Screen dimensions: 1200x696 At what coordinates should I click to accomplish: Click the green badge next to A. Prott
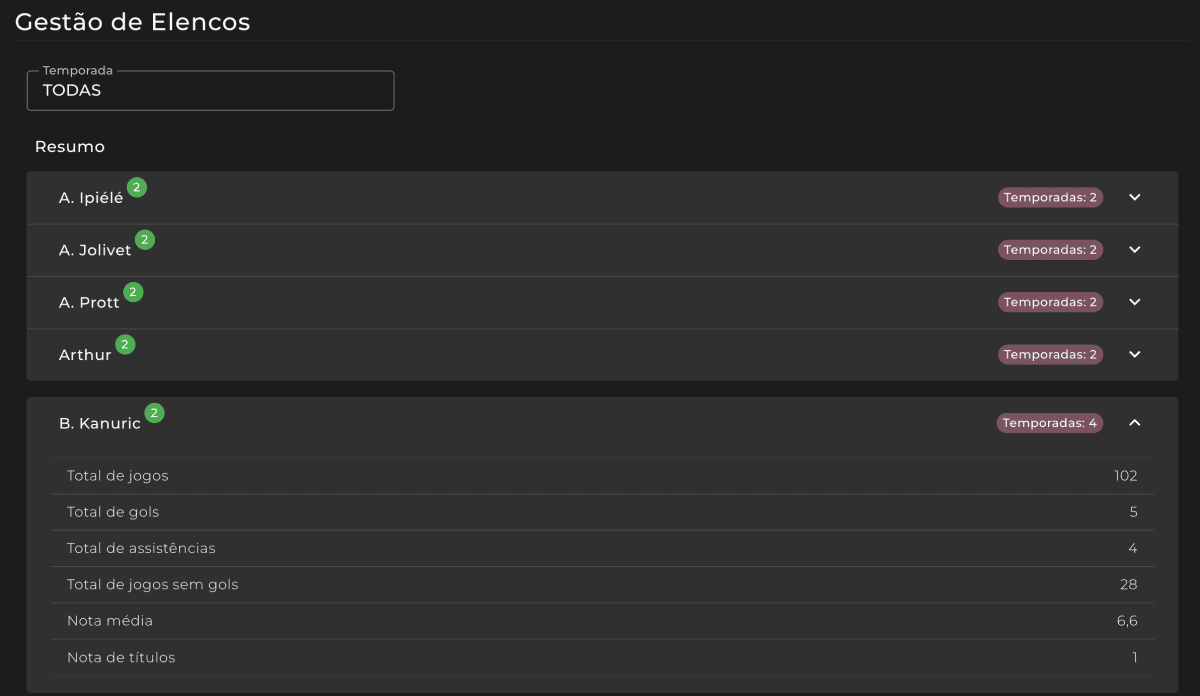pyautogui.click(x=133, y=292)
